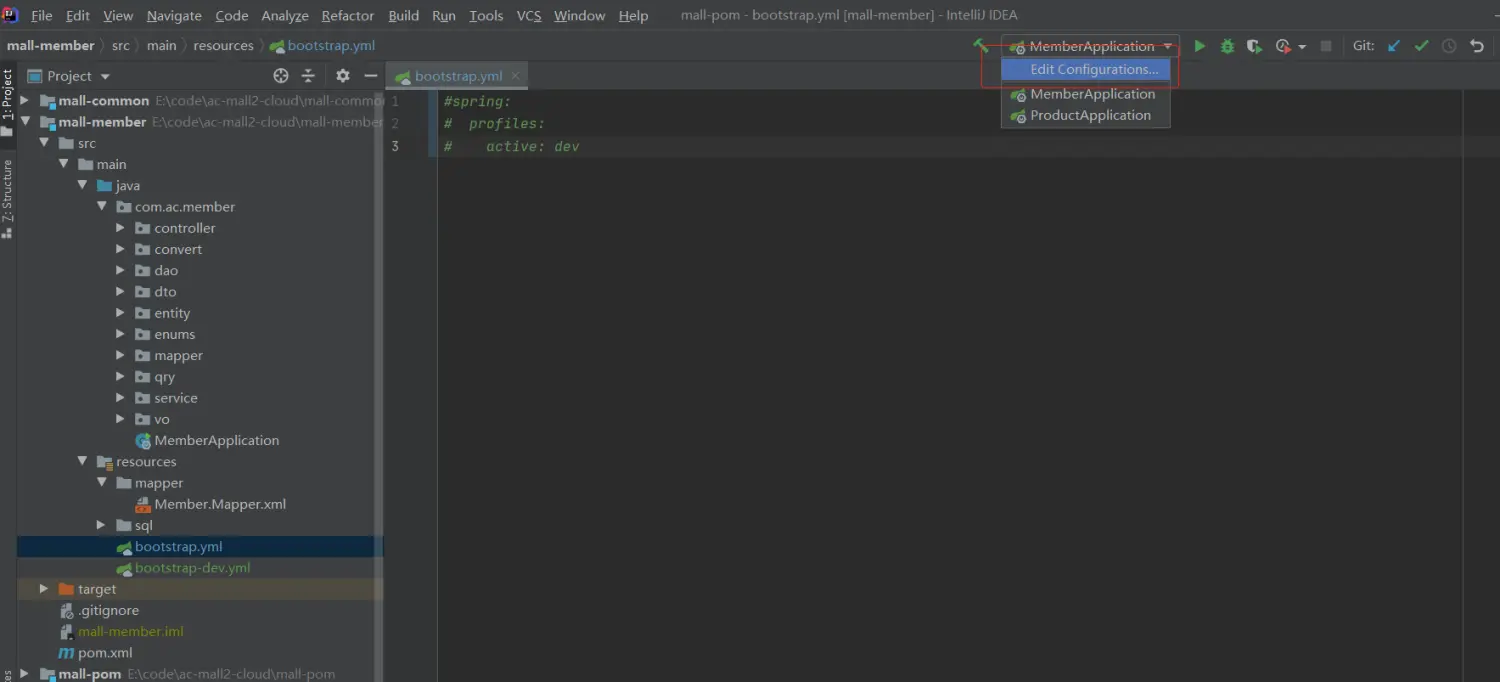Collapse the resources folder arrow
Image resolution: width=1500 pixels, height=682 pixels.
point(82,462)
